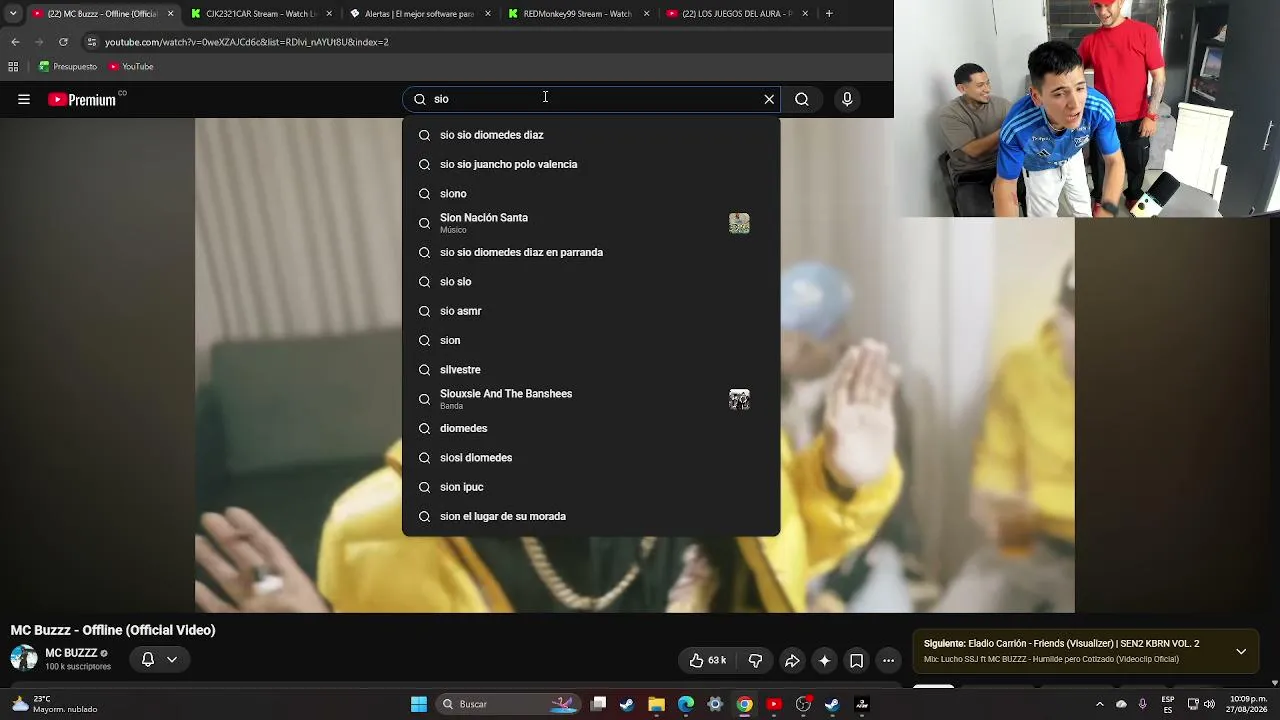Open more actions three-dot menu
The width and height of the screenshot is (1280, 720).
pos(888,660)
